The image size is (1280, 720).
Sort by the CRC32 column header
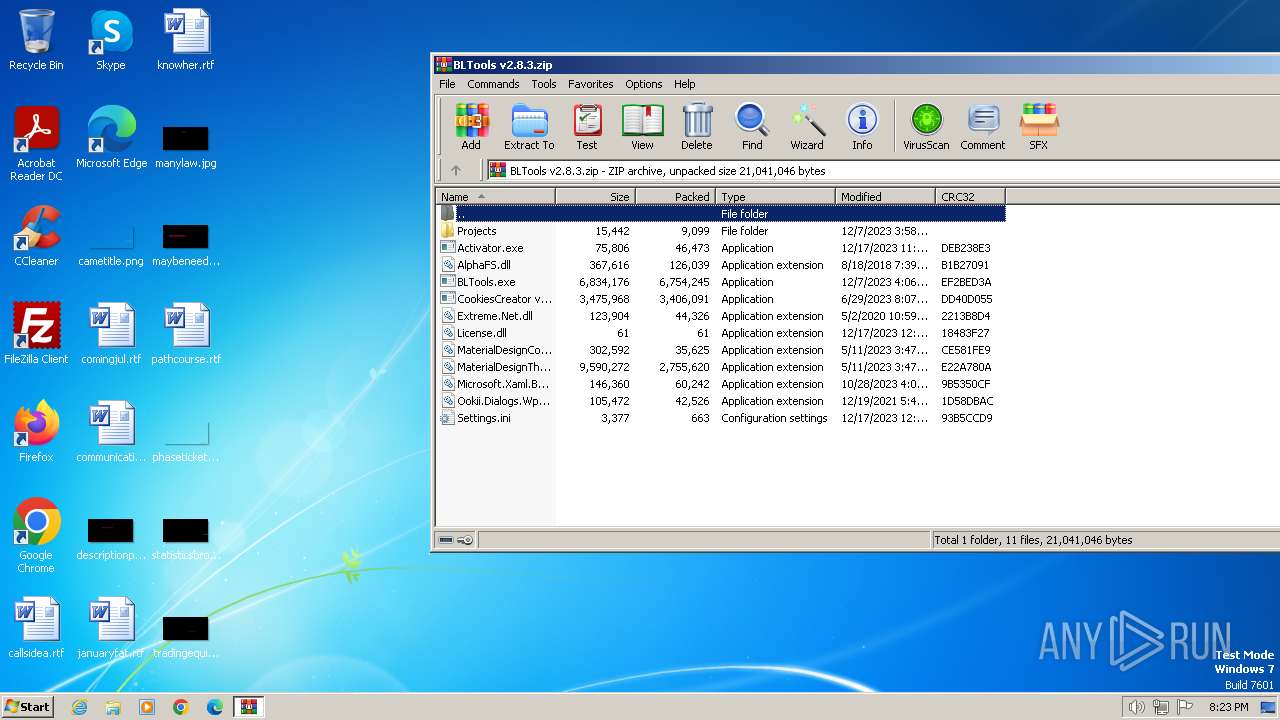click(971, 197)
